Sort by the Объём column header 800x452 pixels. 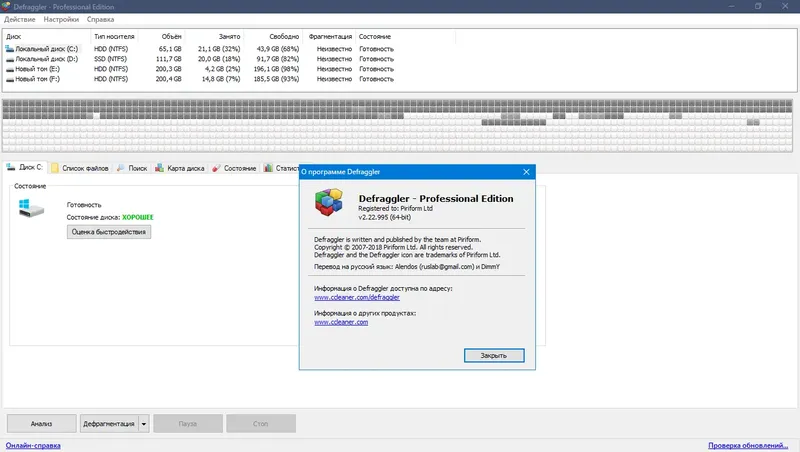(171, 37)
